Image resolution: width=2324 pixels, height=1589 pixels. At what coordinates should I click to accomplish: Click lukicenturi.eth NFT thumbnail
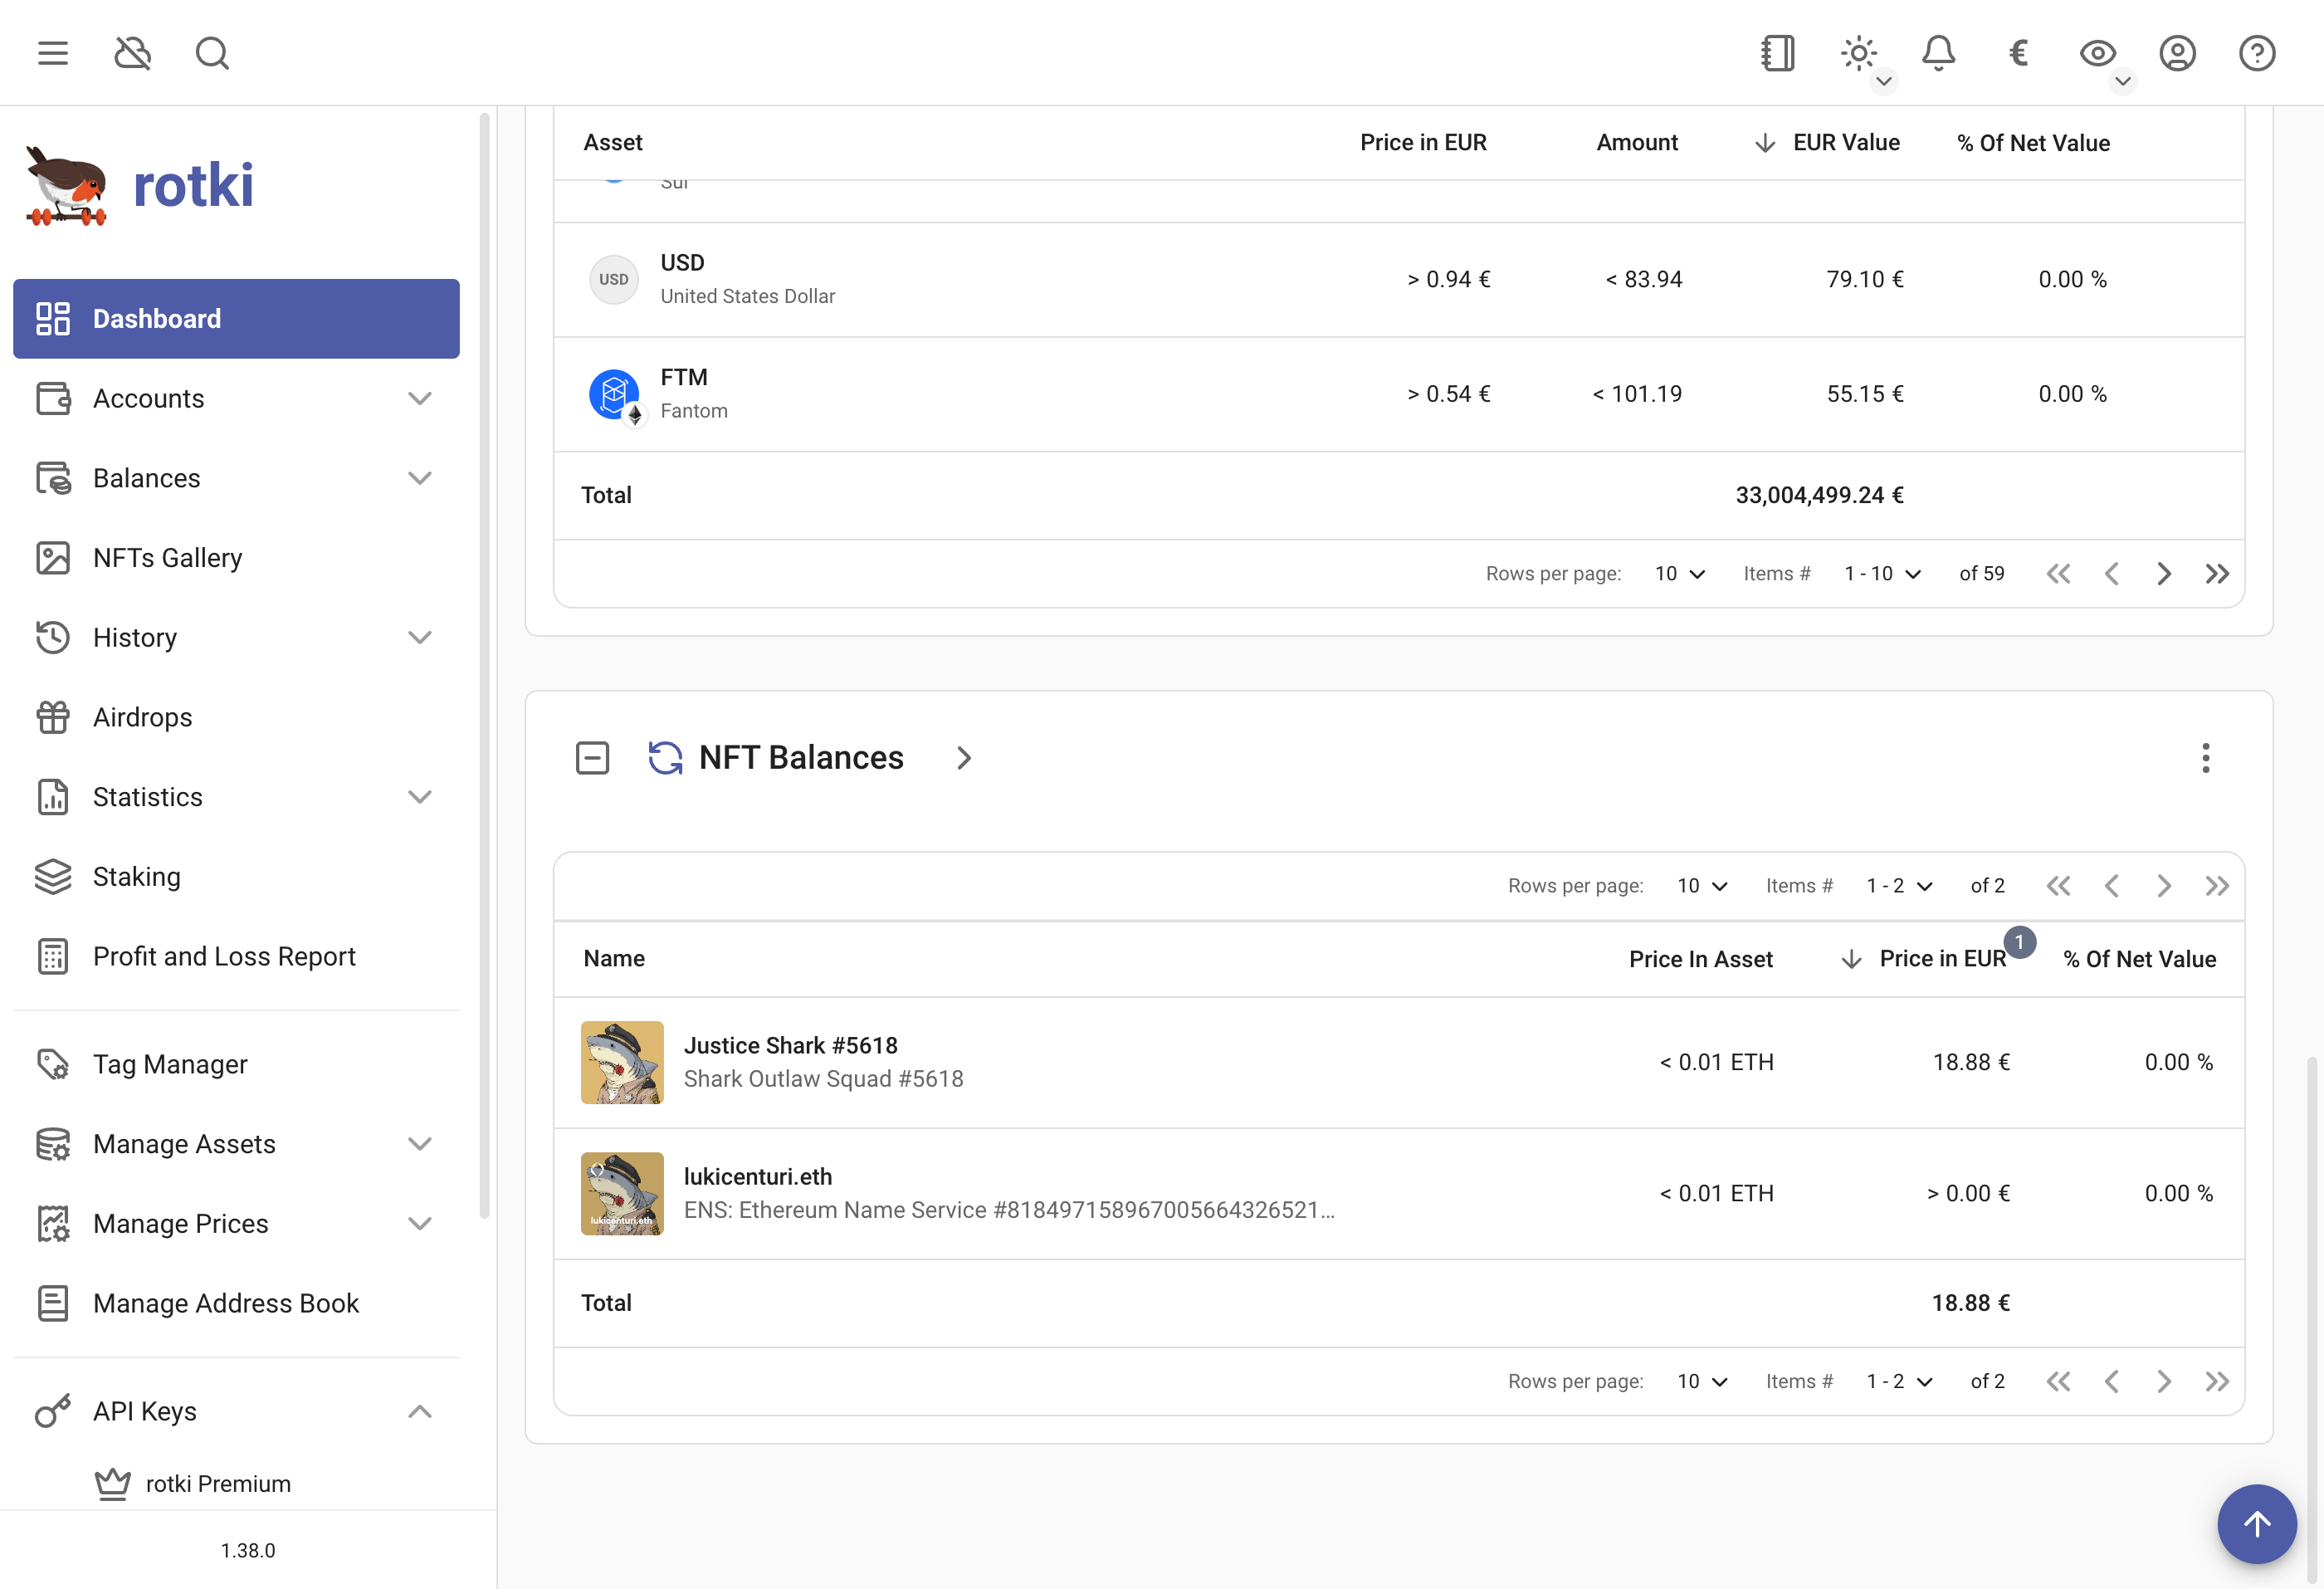(622, 1194)
